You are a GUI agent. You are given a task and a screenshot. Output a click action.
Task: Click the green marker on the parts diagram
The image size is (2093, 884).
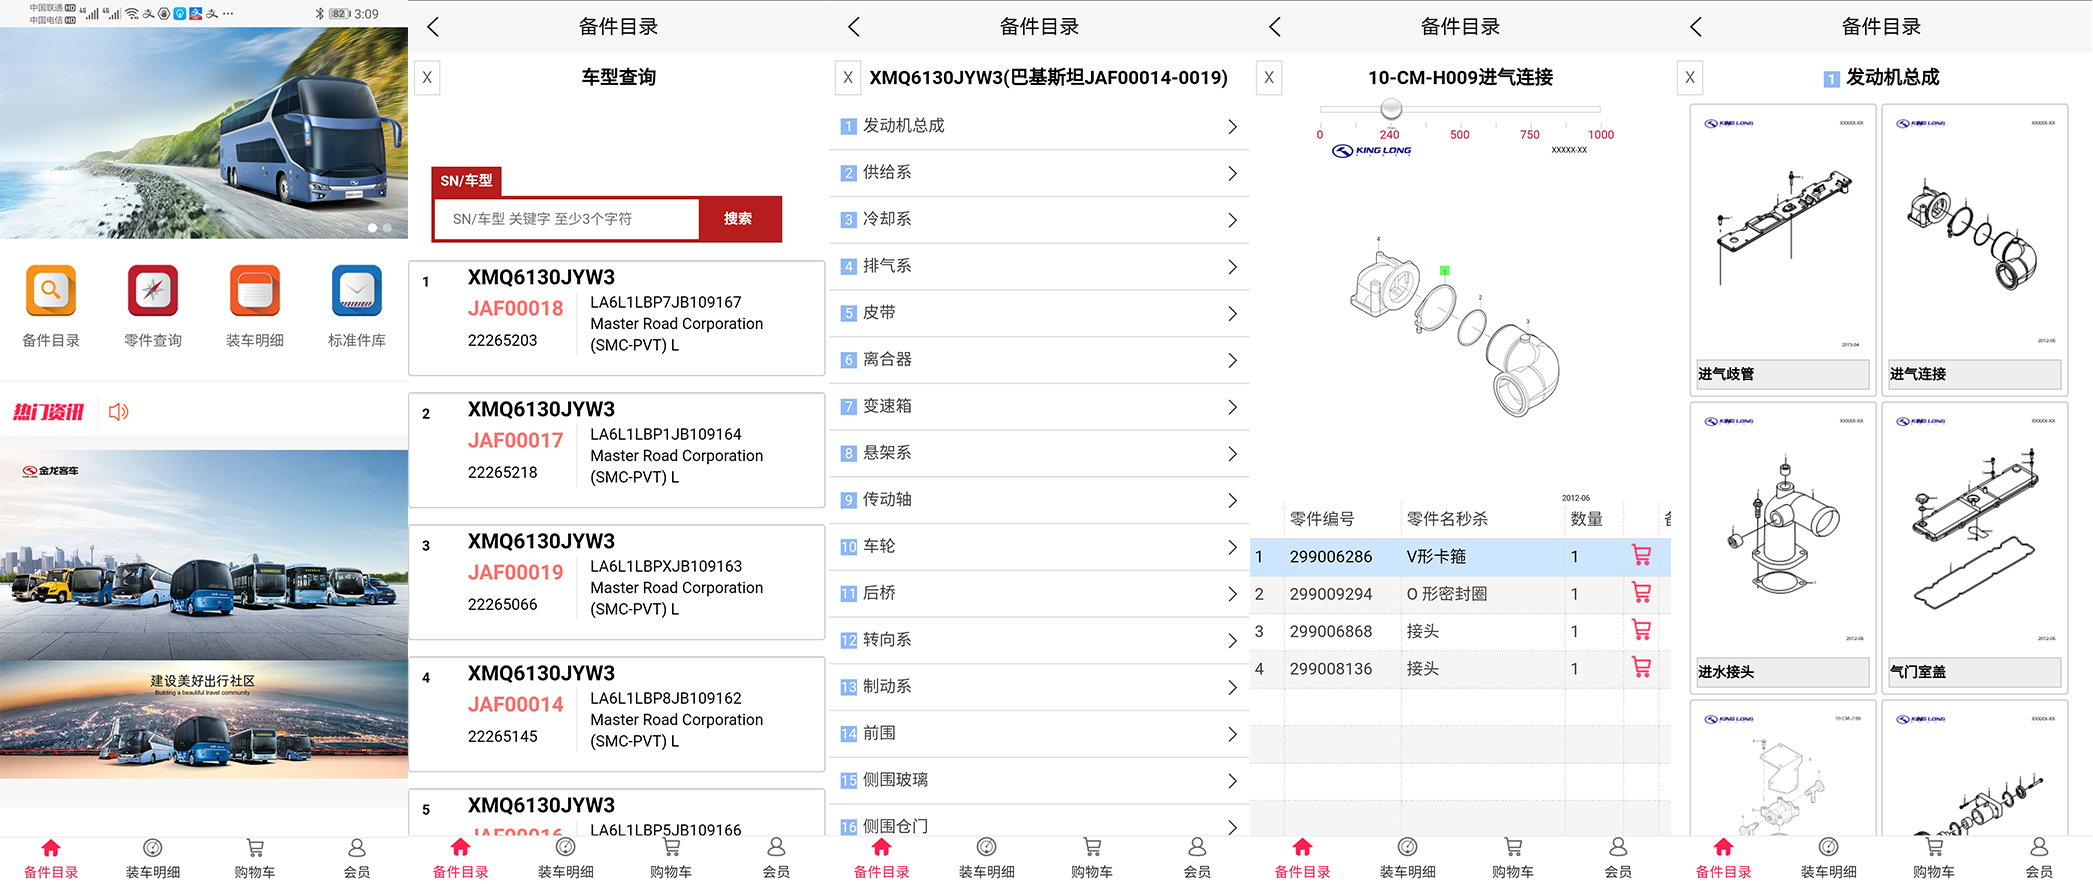[x=1444, y=270]
